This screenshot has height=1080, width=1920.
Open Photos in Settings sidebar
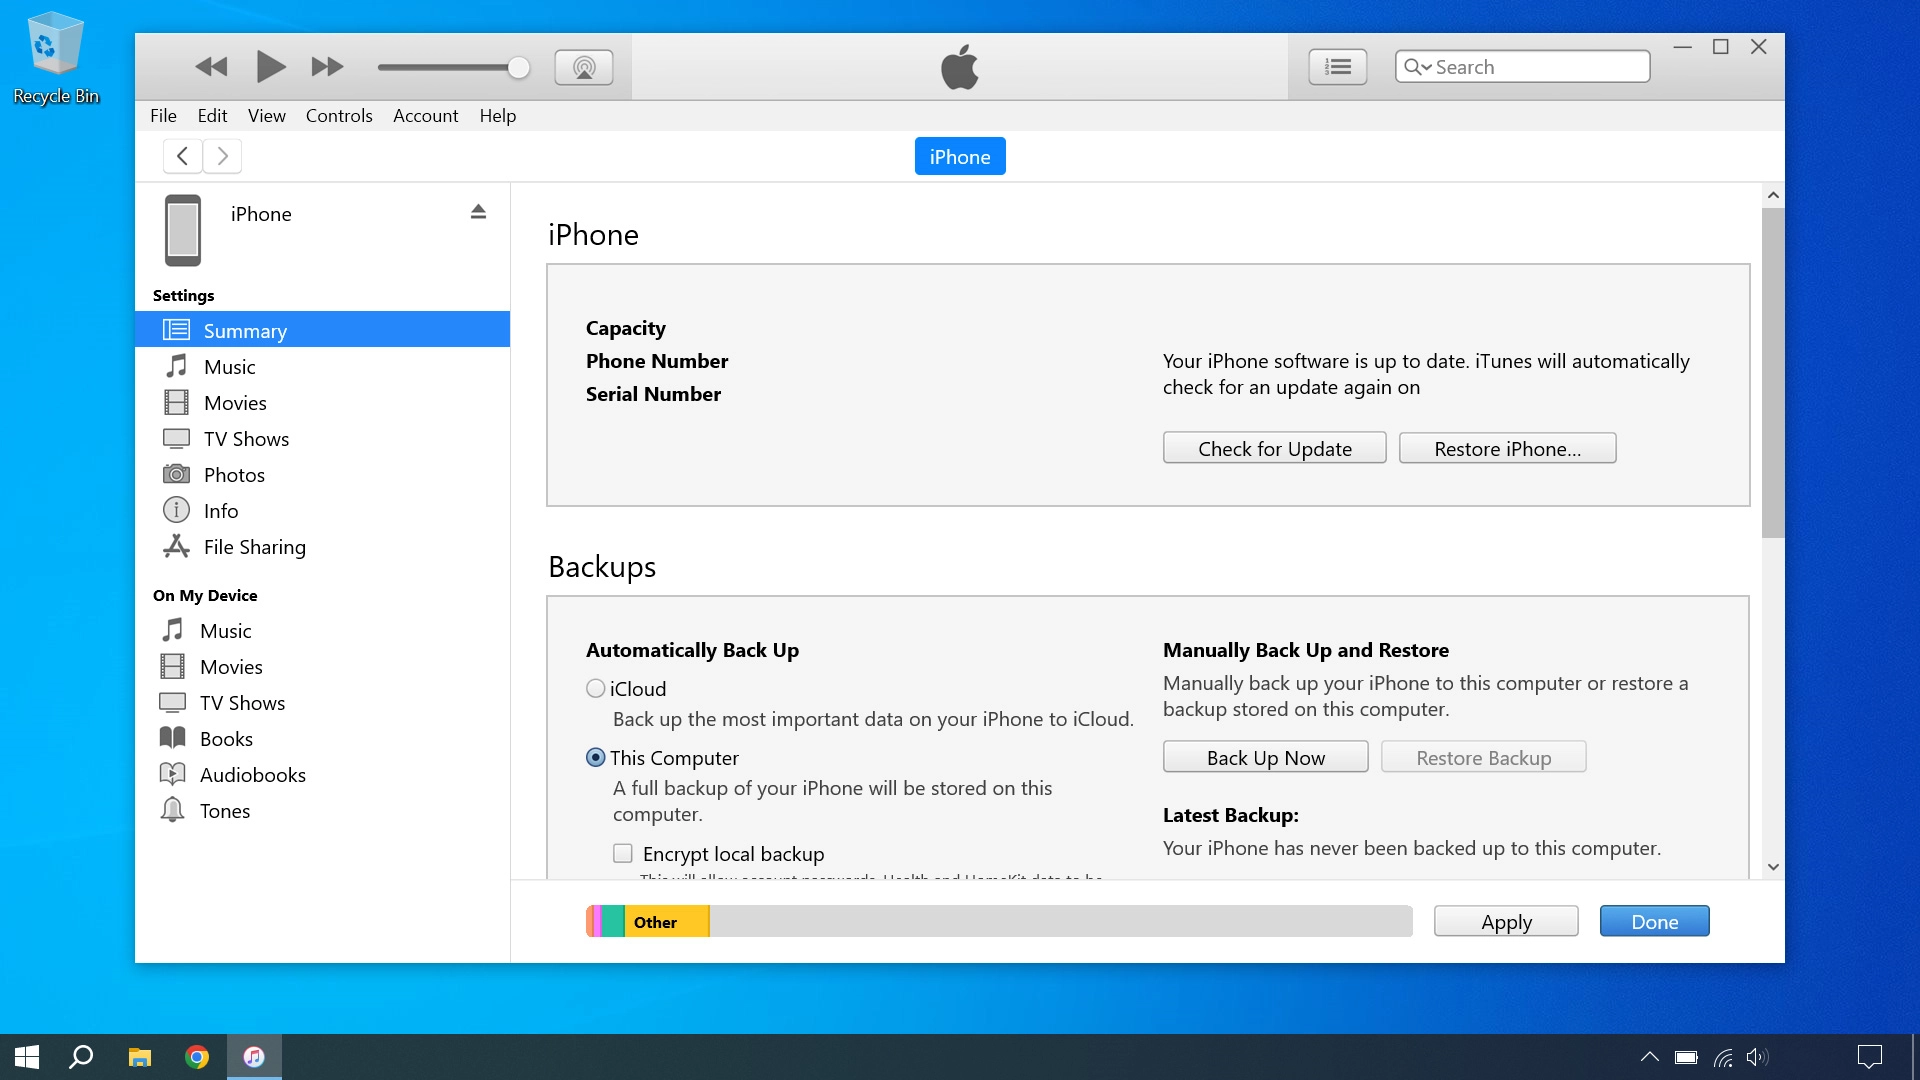[234, 475]
